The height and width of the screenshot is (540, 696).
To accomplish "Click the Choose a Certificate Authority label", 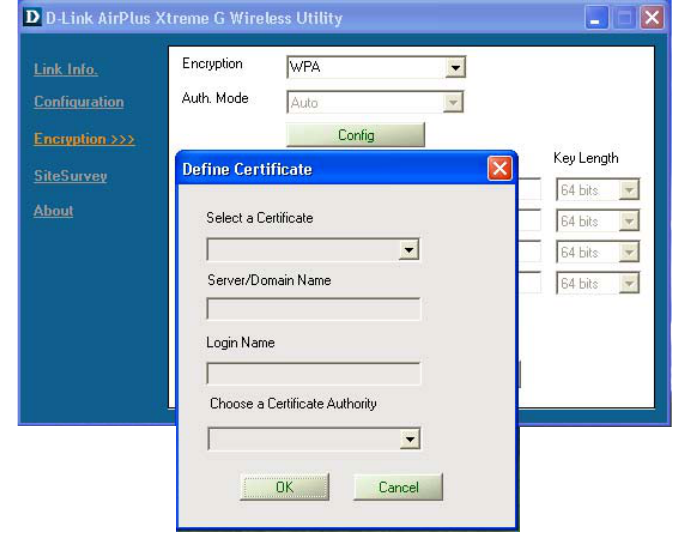I will [x=293, y=403].
